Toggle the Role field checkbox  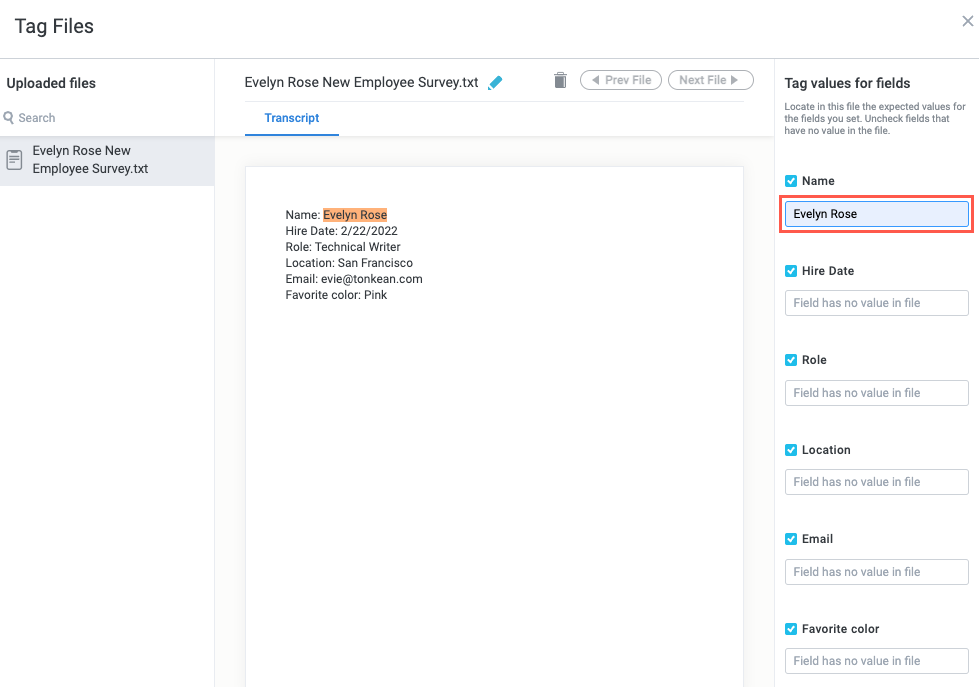[x=791, y=360]
